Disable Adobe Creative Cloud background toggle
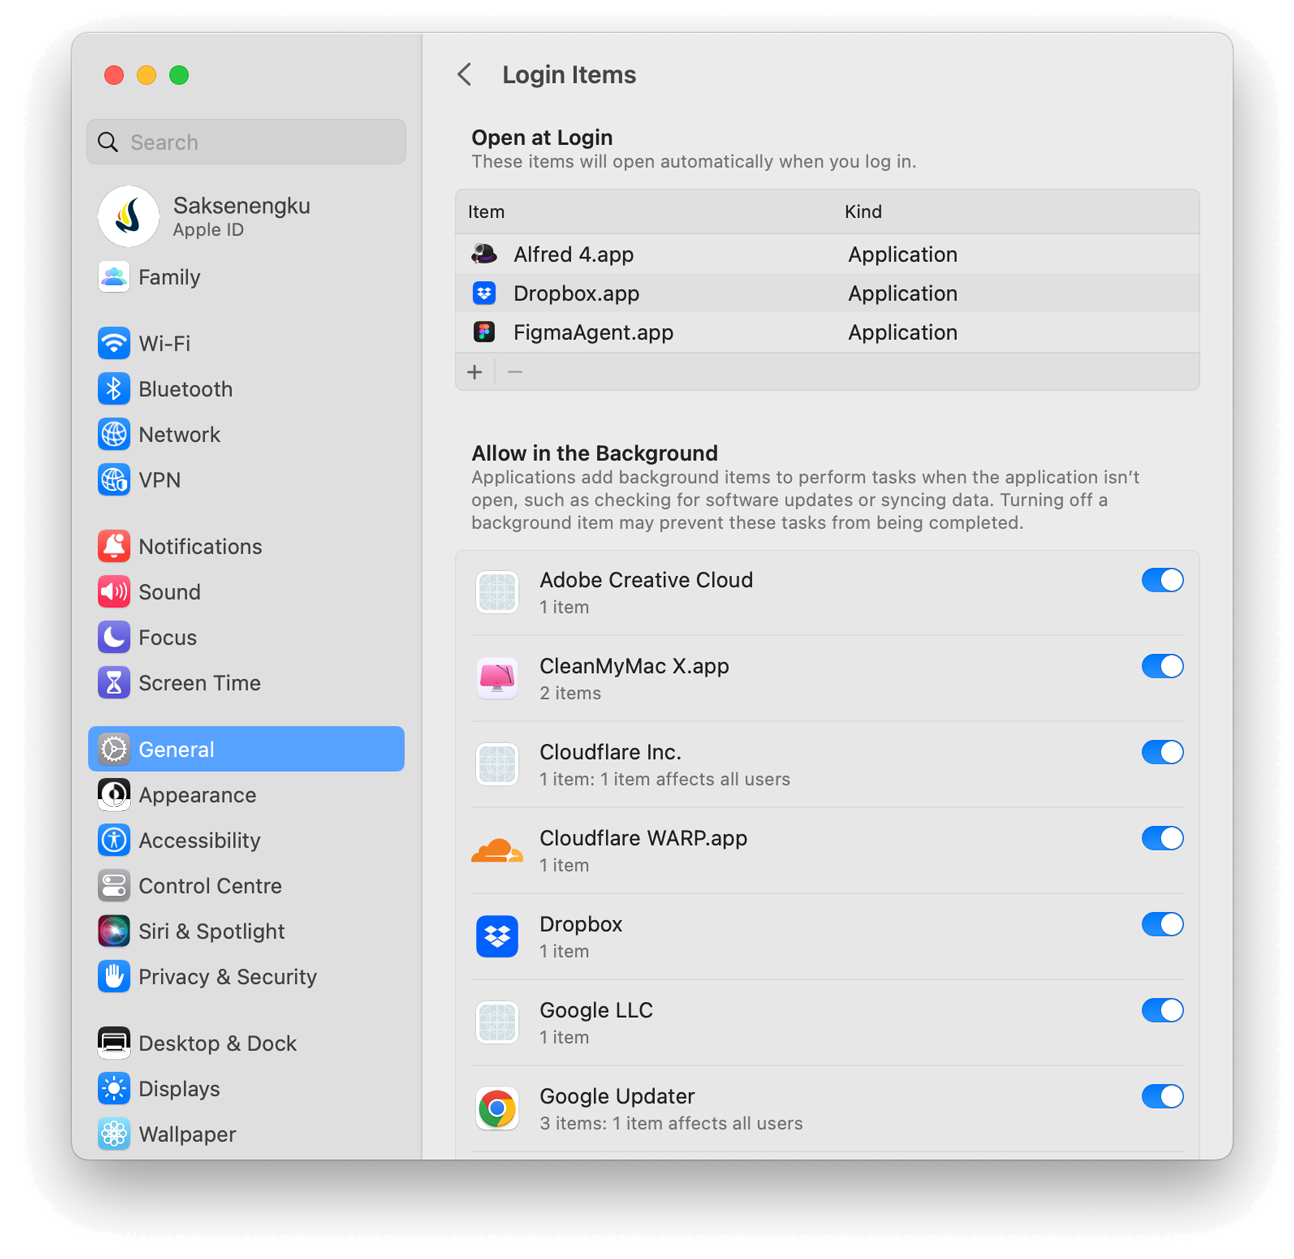1294x1259 pixels. pyautogui.click(x=1162, y=580)
